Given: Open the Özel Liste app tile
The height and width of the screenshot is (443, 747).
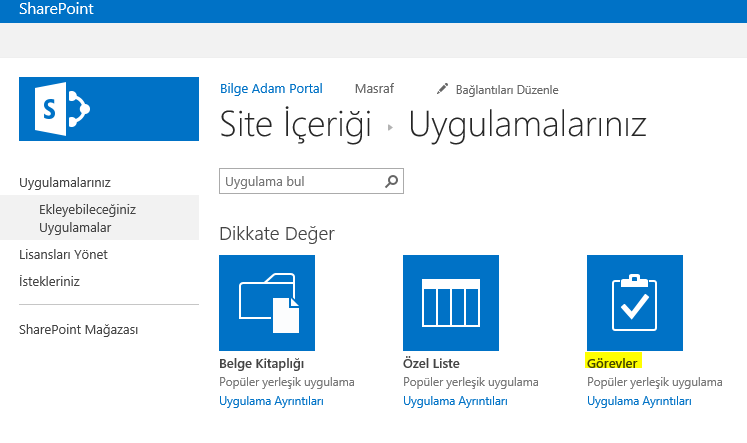Looking at the screenshot, I should click(x=451, y=303).
